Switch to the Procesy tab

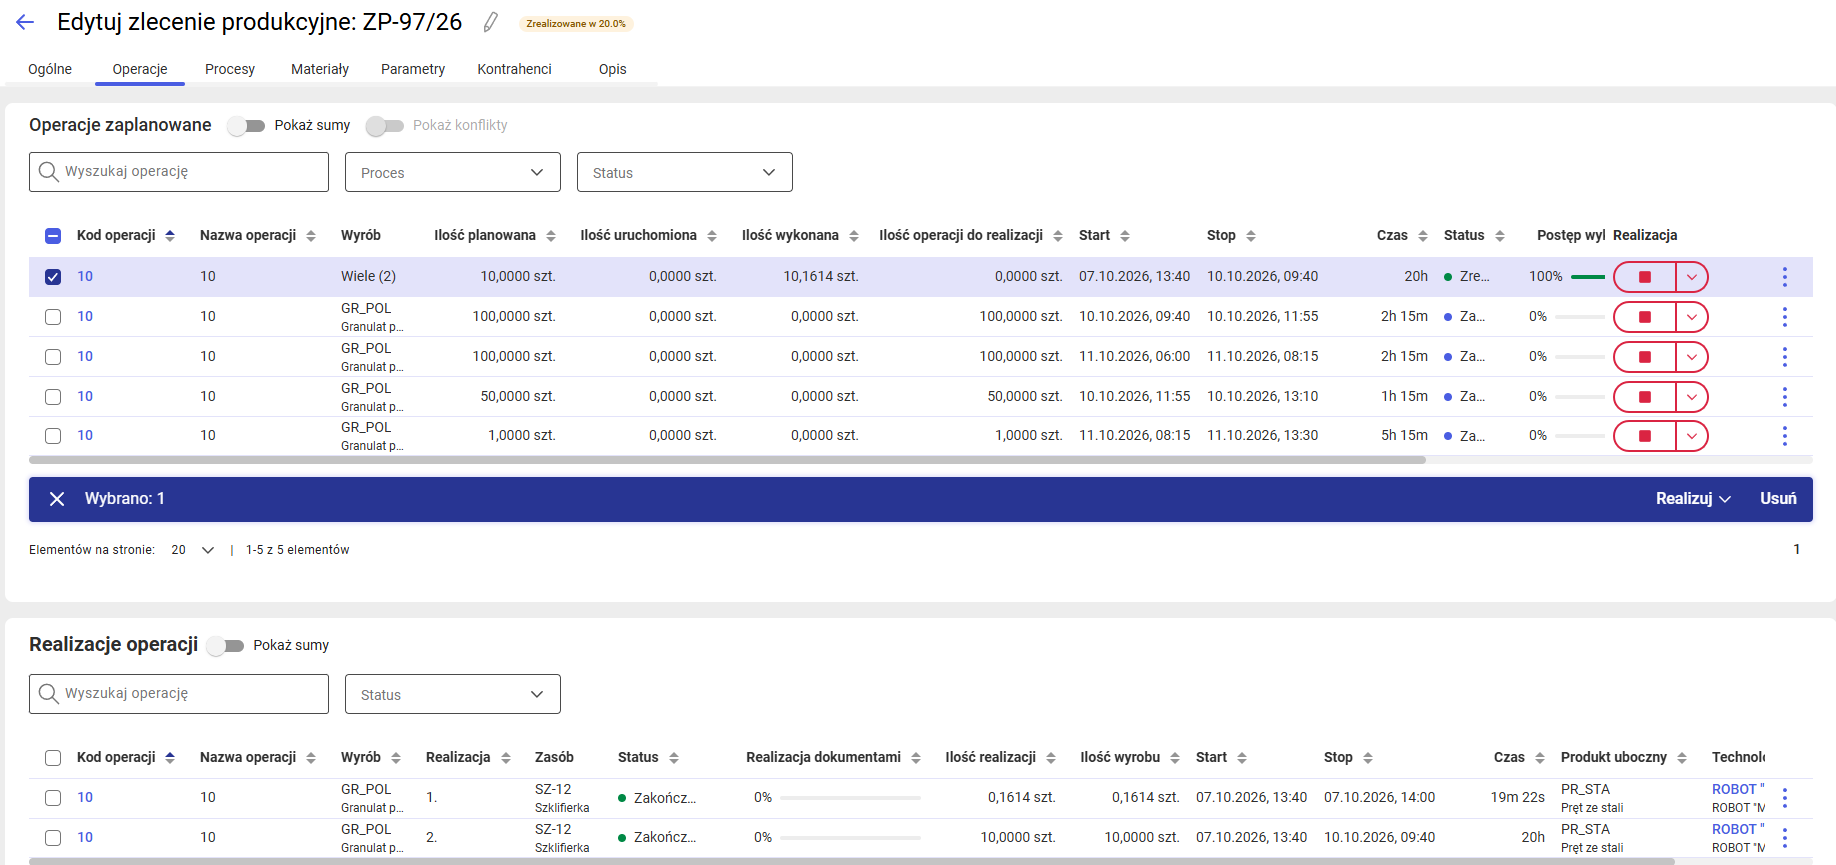tap(230, 69)
